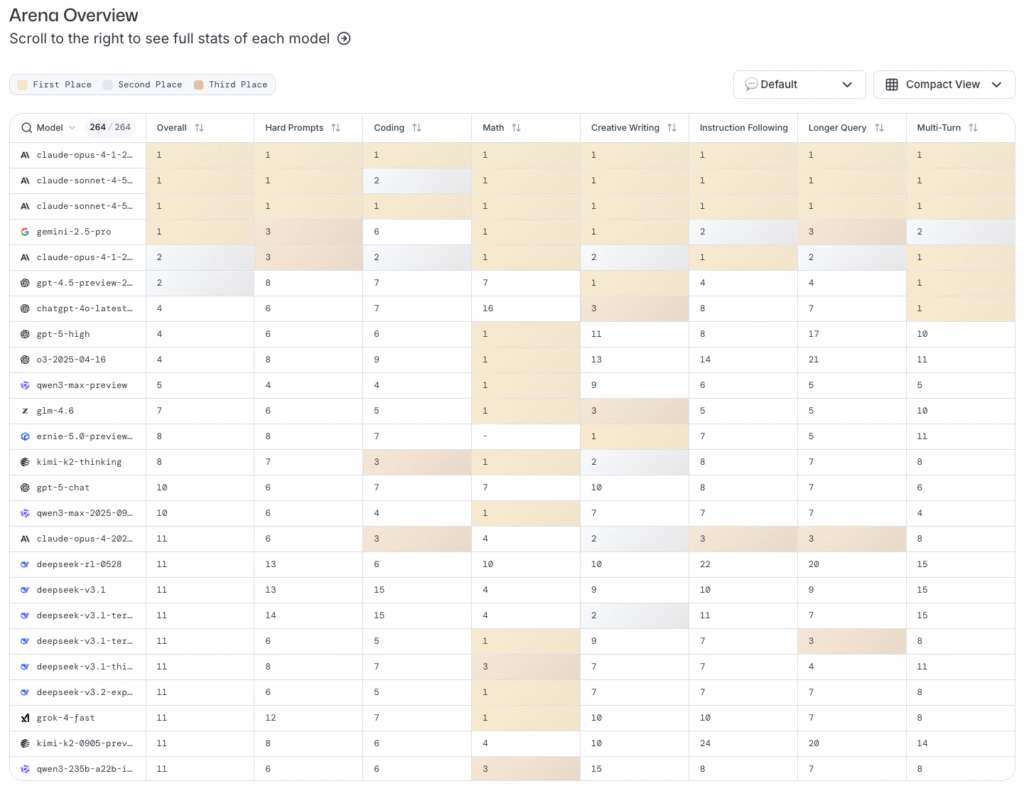This screenshot has width=1024, height=791.
Task: Sort by Coding column arrows icon
Action: 417,128
